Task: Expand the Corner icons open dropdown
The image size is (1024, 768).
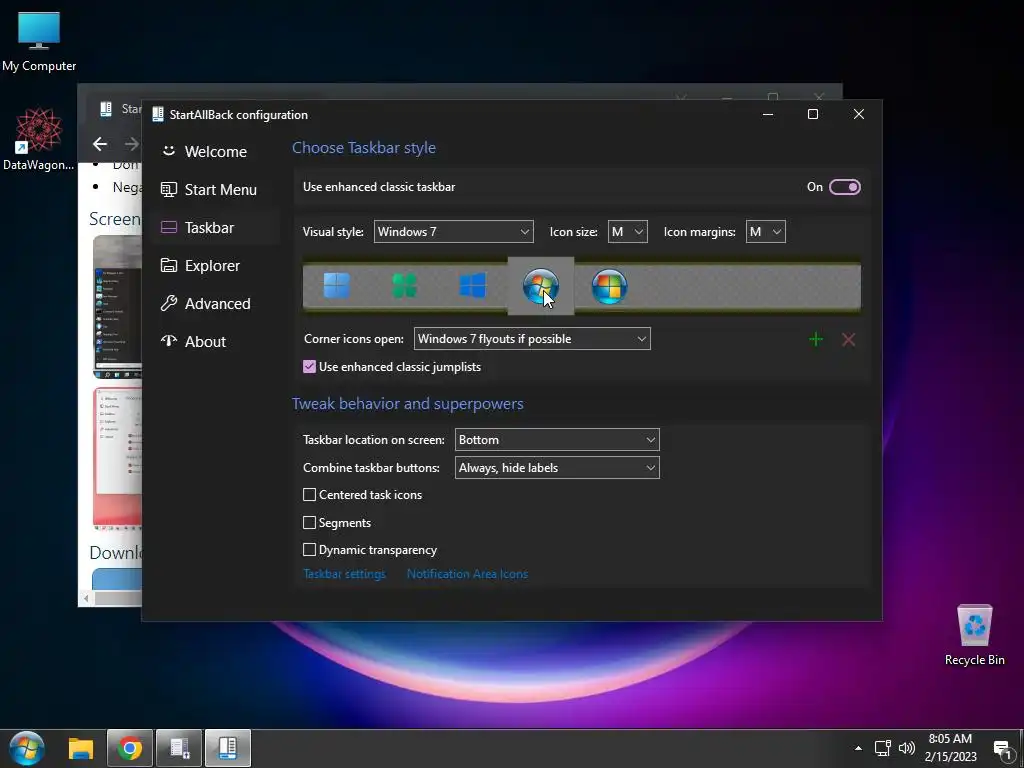Action: pyautogui.click(x=532, y=338)
